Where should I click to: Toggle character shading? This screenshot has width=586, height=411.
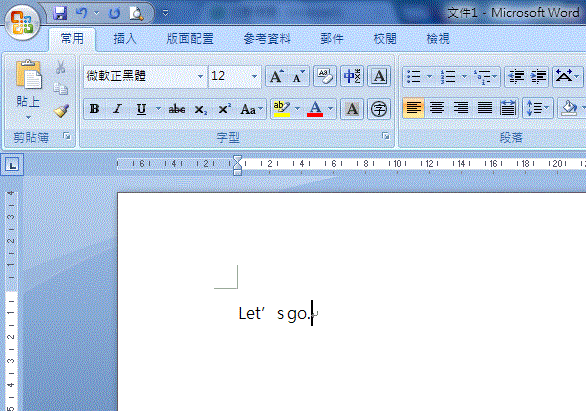[352, 109]
